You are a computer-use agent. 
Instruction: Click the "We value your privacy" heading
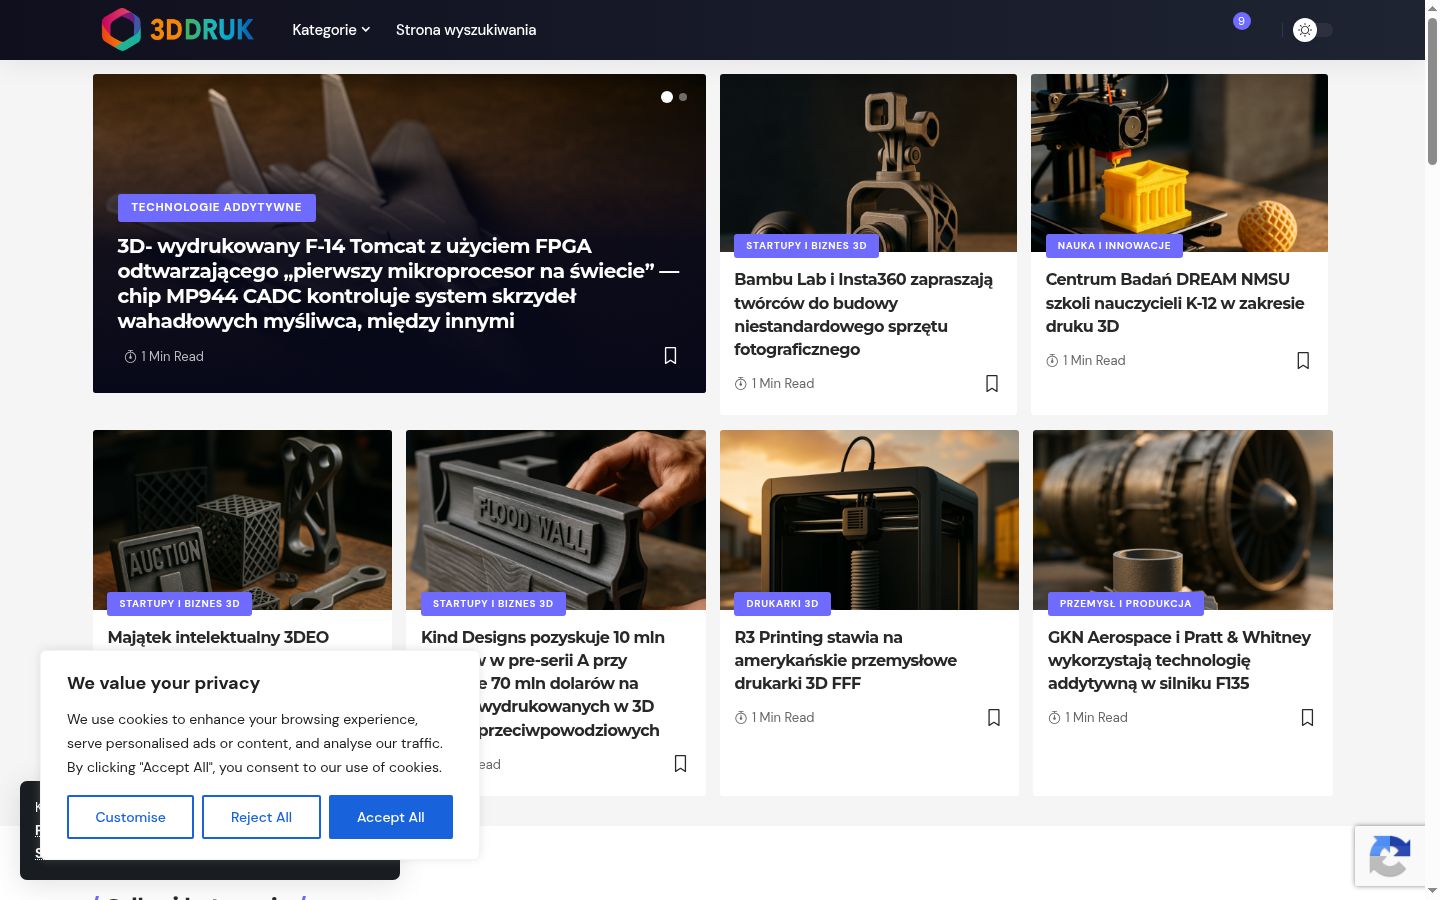(164, 683)
